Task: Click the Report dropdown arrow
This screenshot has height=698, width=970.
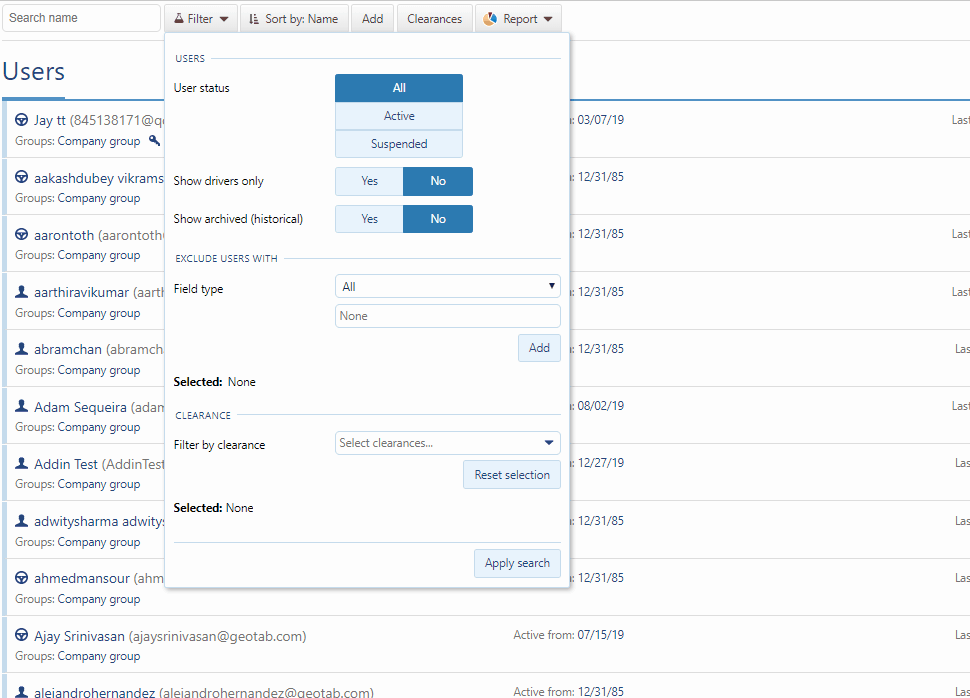Action: coord(548,19)
